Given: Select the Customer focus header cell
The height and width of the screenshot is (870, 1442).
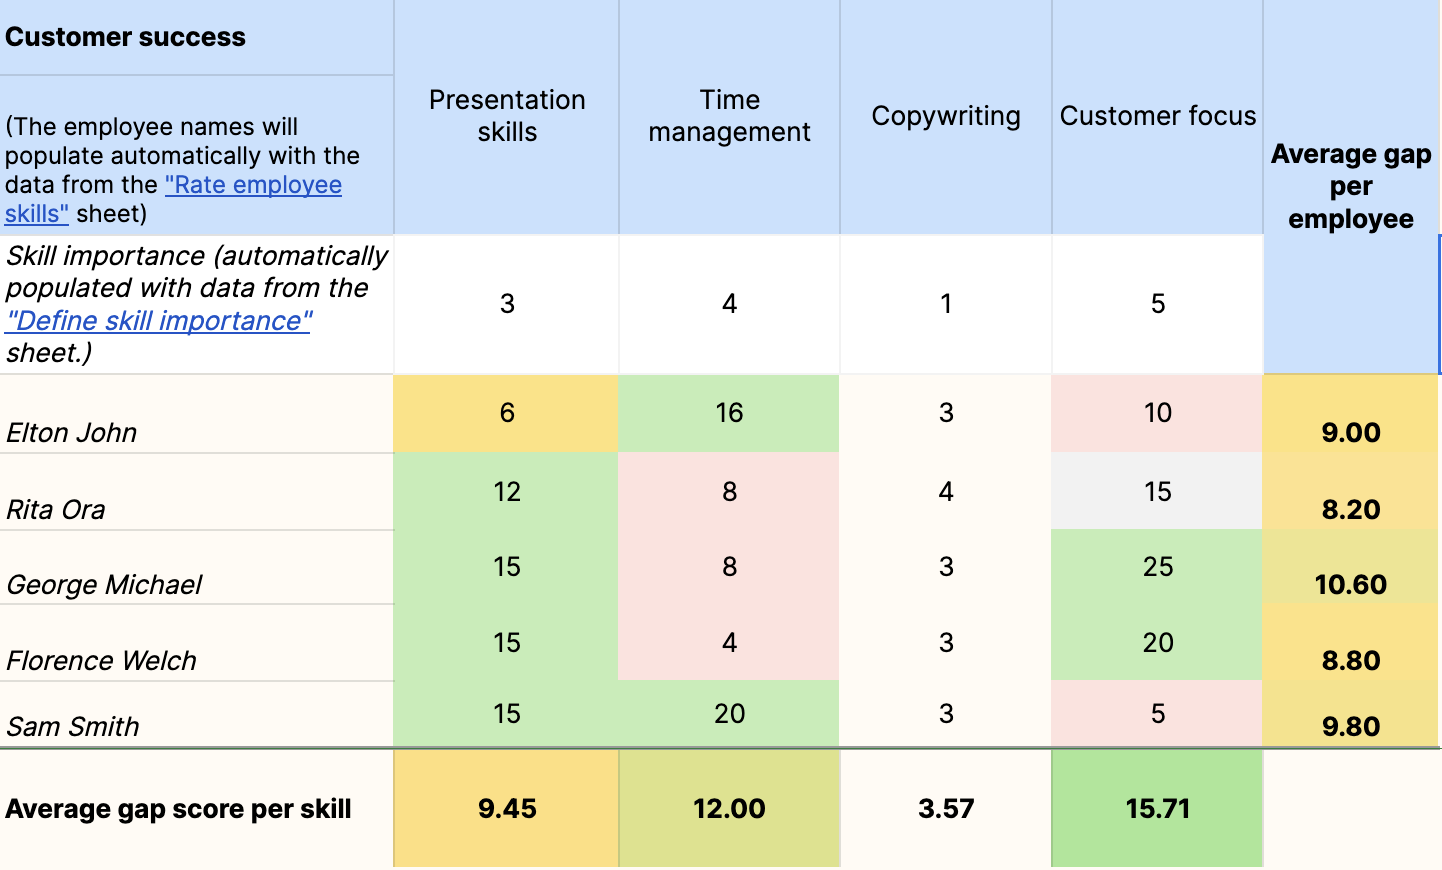Looking at the screenshot, I should click(1157, 116).
